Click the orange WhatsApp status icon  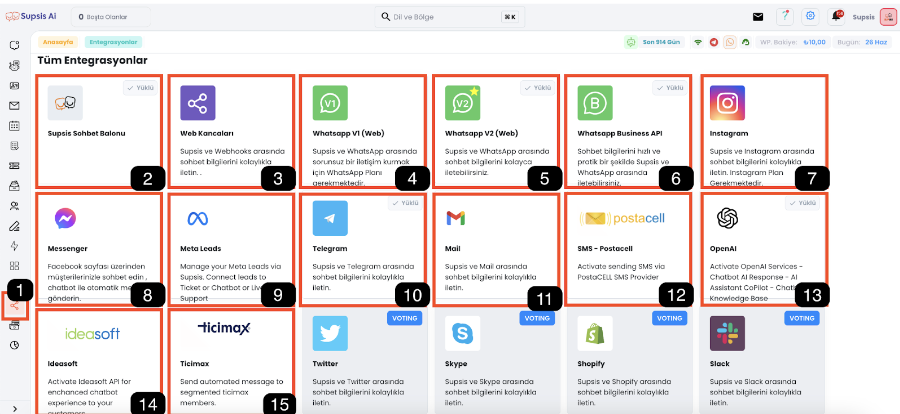coord(730,42)
